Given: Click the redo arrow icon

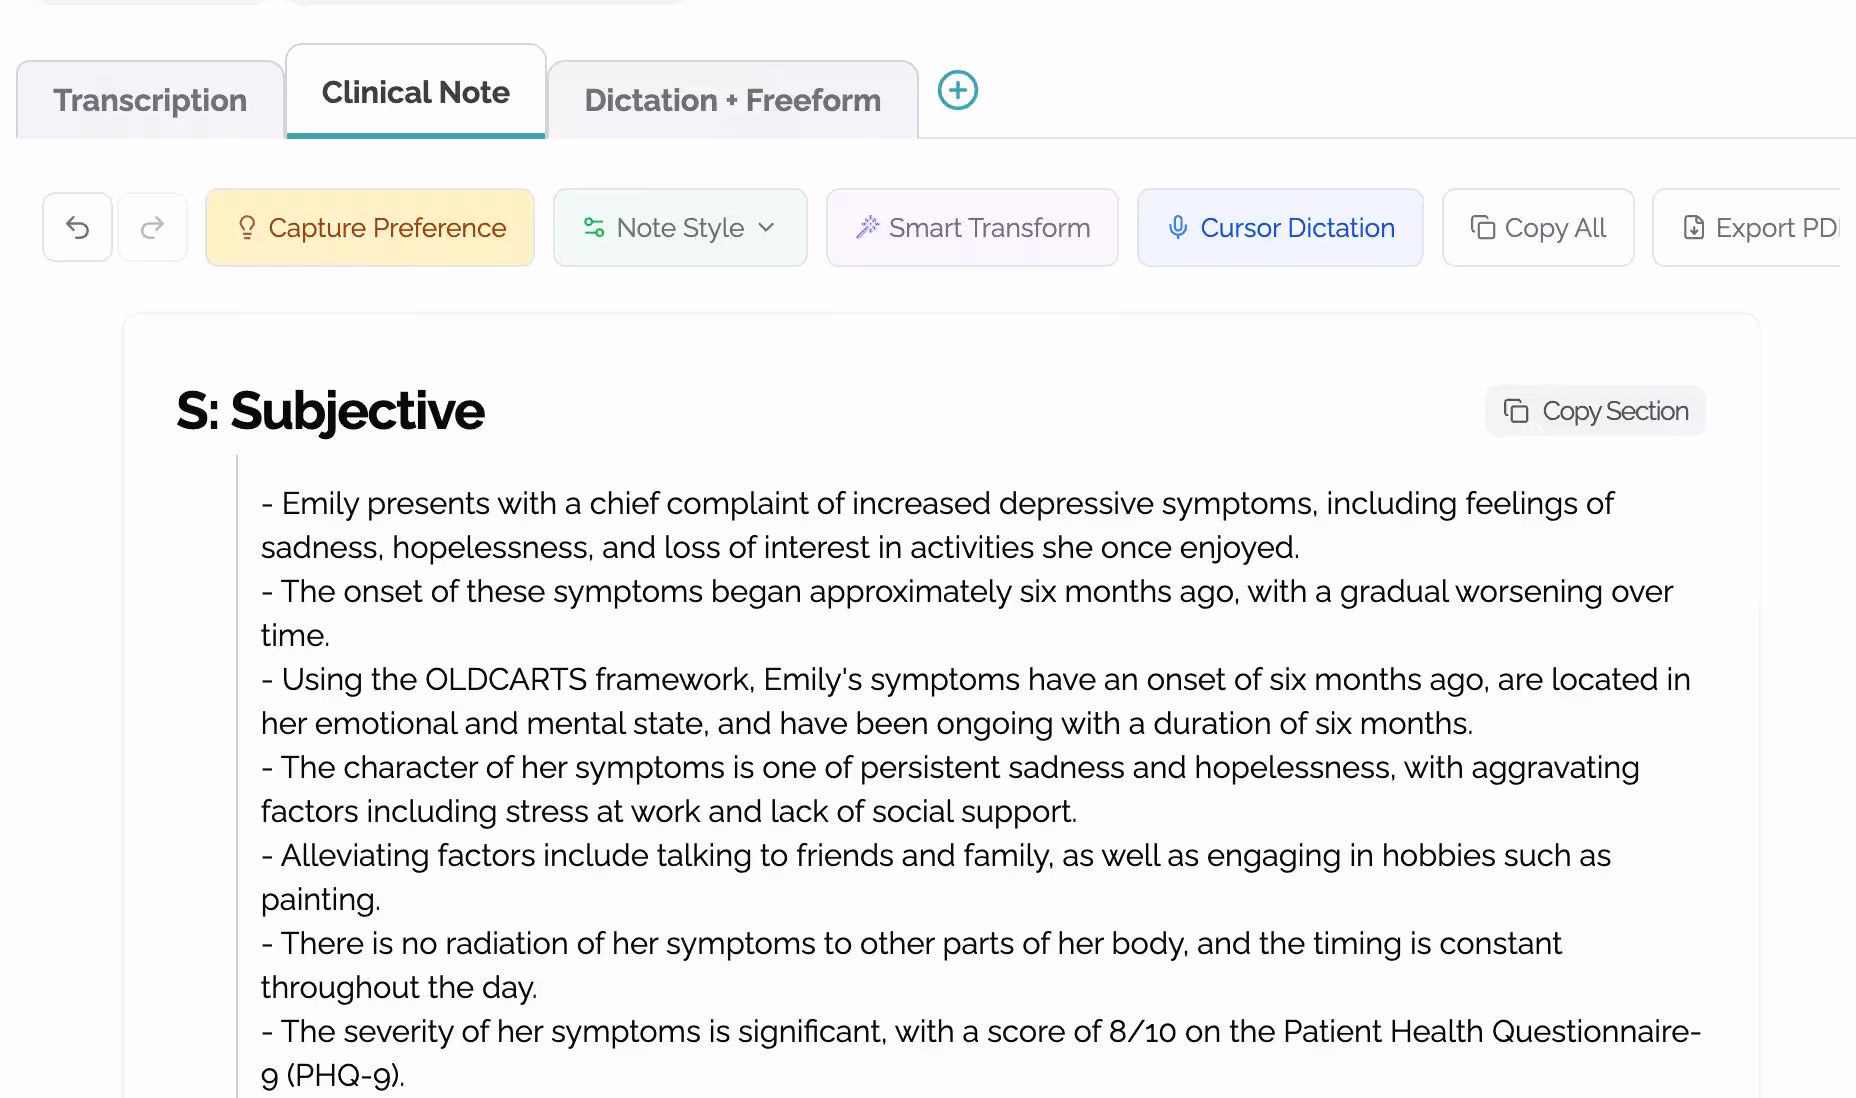Looking at the screenshot, I should 152,227.
